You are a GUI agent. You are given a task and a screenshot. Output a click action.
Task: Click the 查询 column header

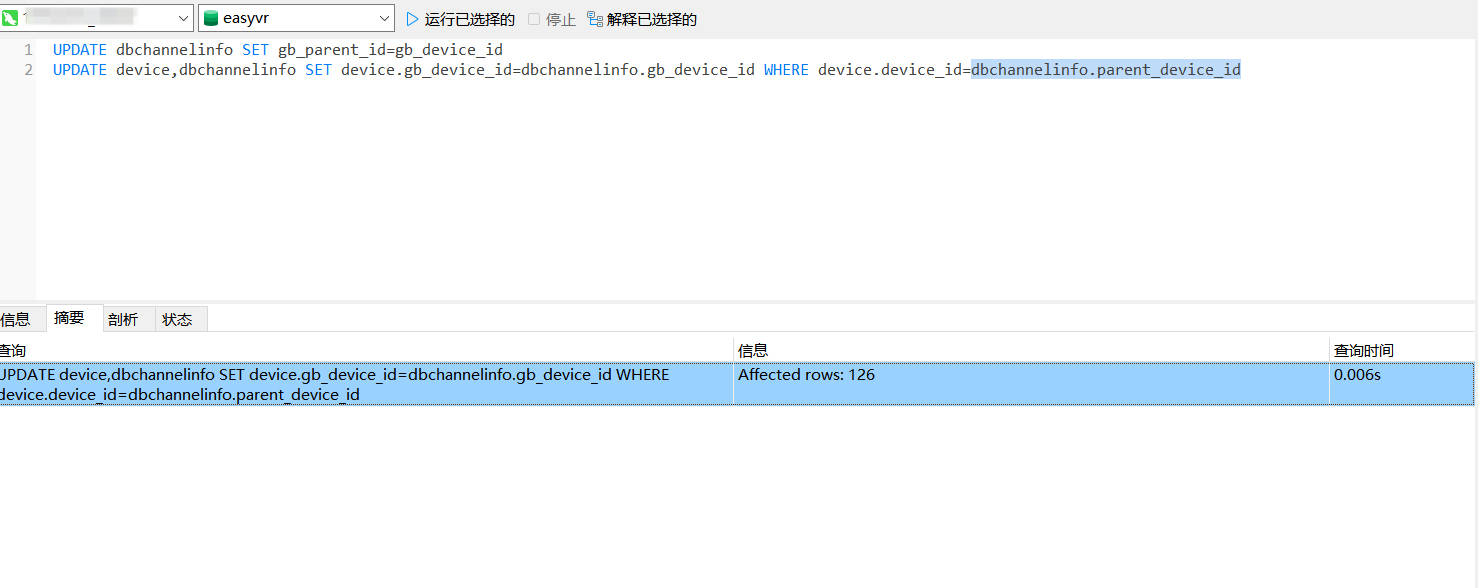click(366, 350)
